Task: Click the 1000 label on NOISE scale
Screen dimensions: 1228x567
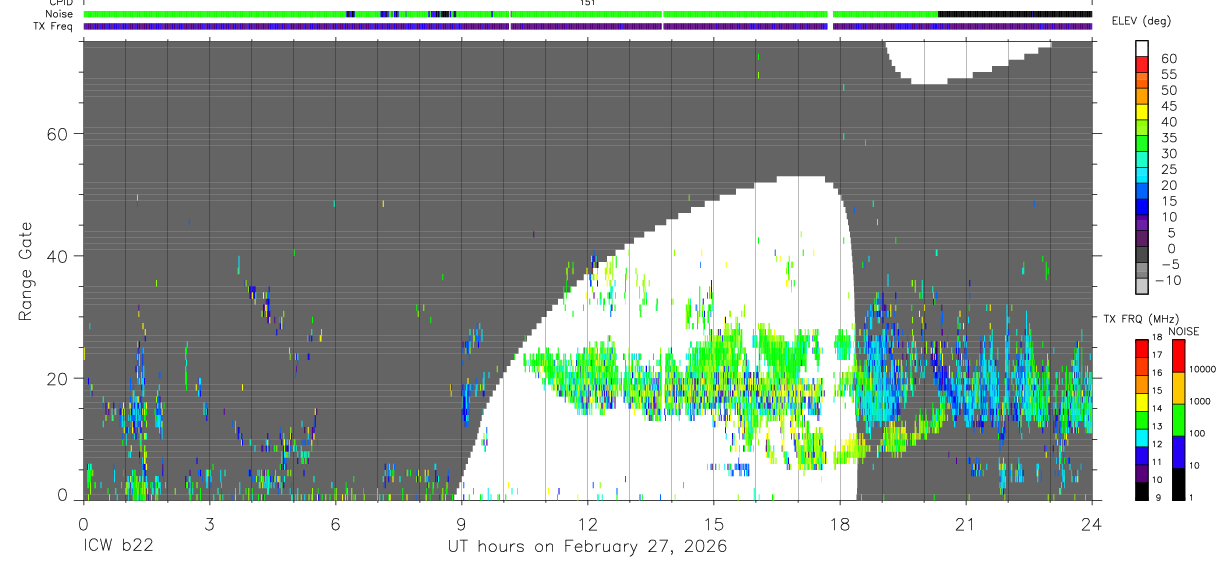Action: (1199, 402)
